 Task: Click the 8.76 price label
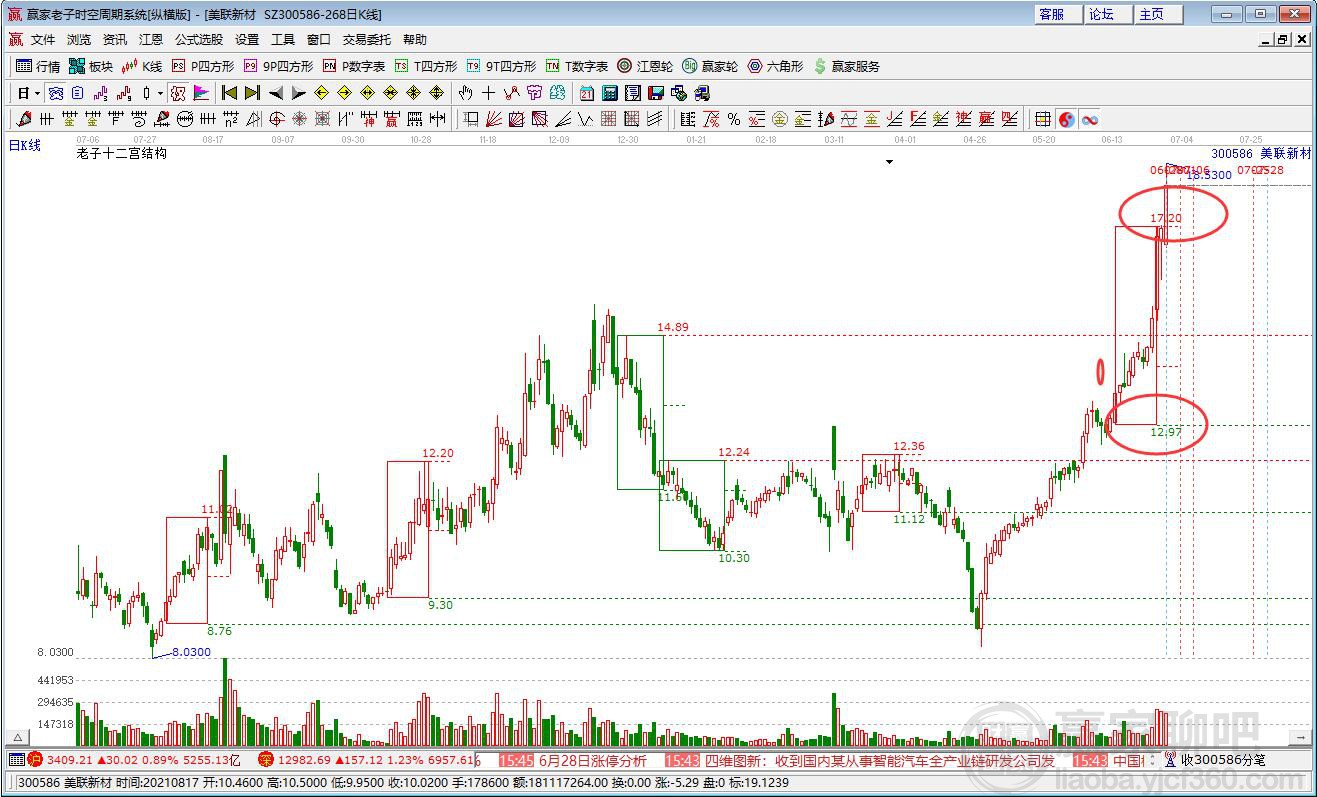coord(220,631)
